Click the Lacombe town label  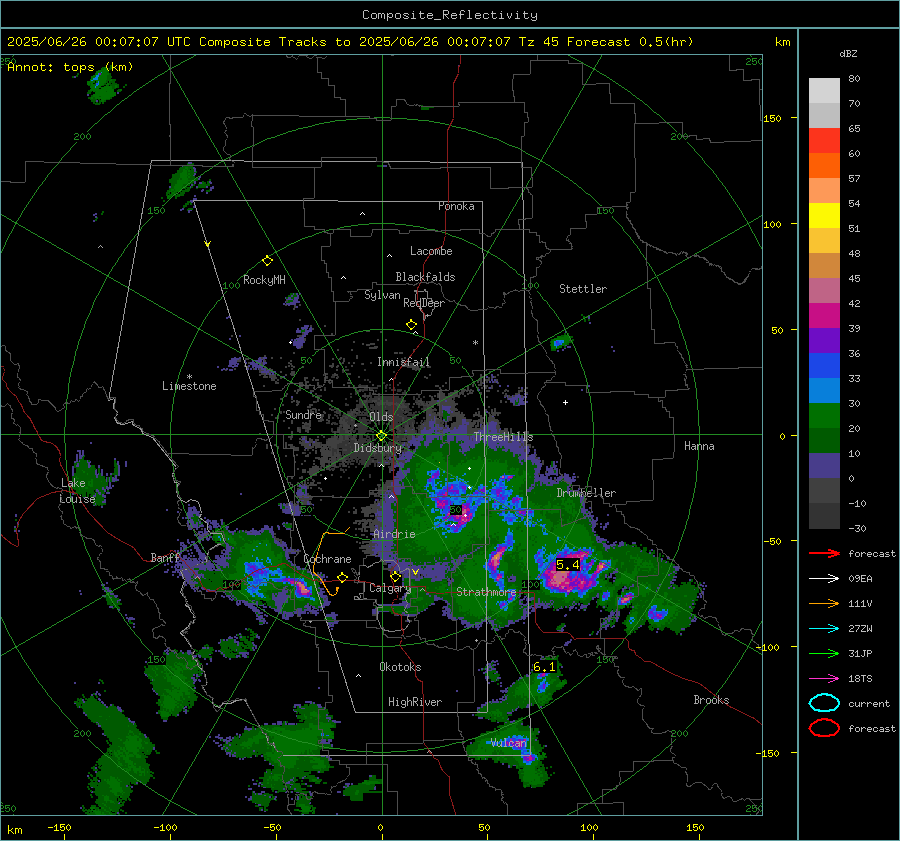click(x=431, y=251)
